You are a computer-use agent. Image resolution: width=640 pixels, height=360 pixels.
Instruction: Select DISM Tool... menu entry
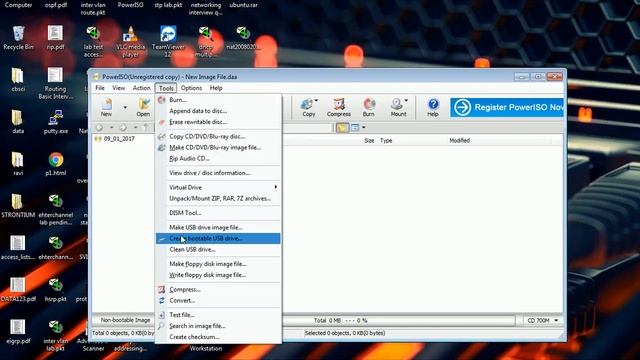tap(218, 213)
